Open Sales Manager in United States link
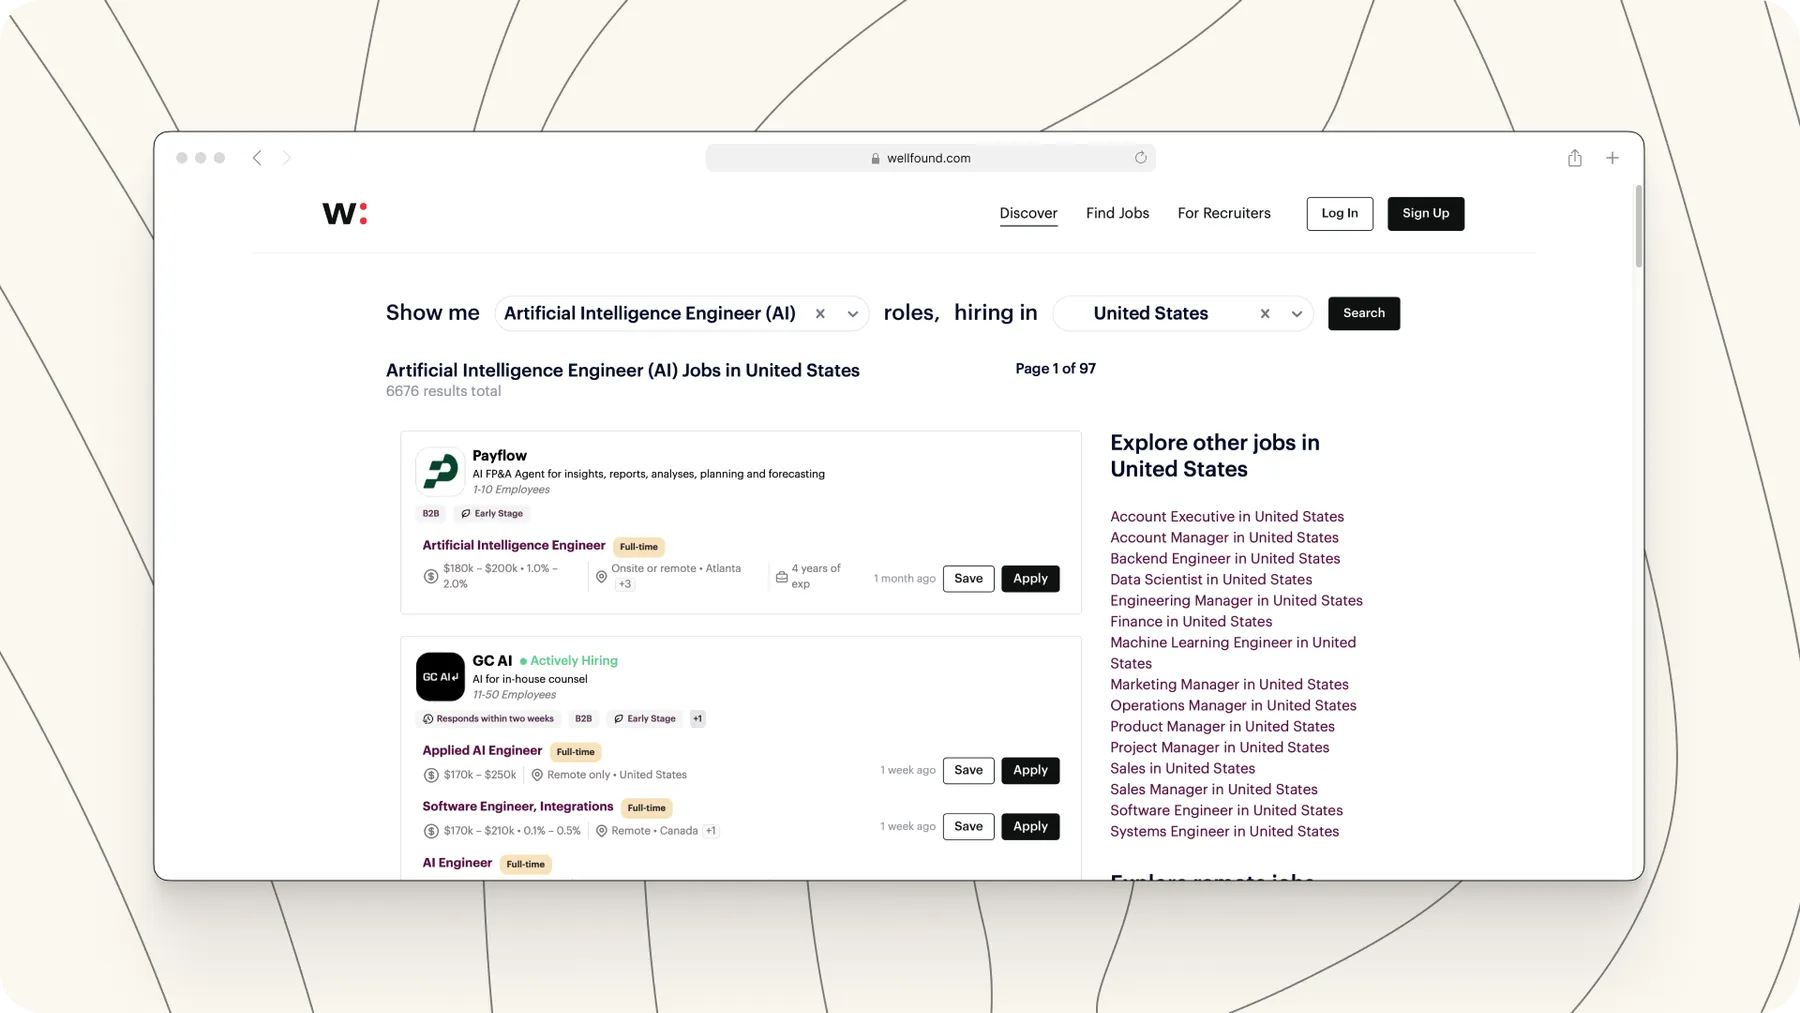The image size is (1800, 1013). [x=1214, y=790]
